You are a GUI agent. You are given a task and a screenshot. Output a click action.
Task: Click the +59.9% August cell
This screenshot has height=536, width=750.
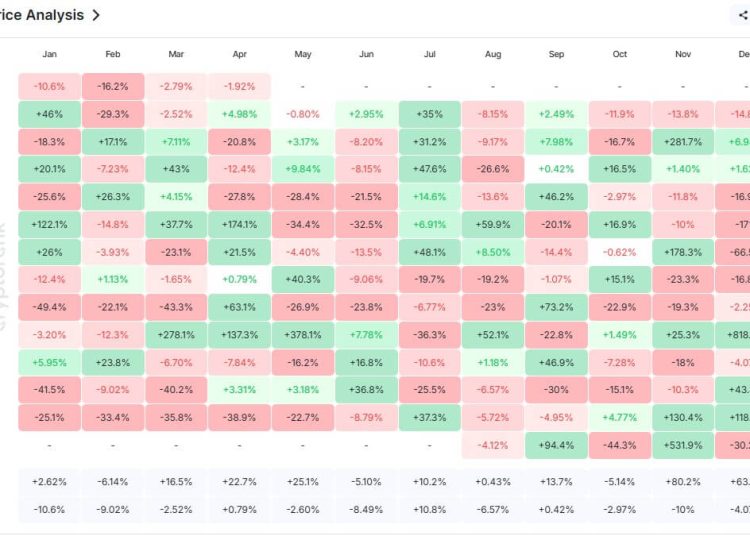(x=492, y=224)
